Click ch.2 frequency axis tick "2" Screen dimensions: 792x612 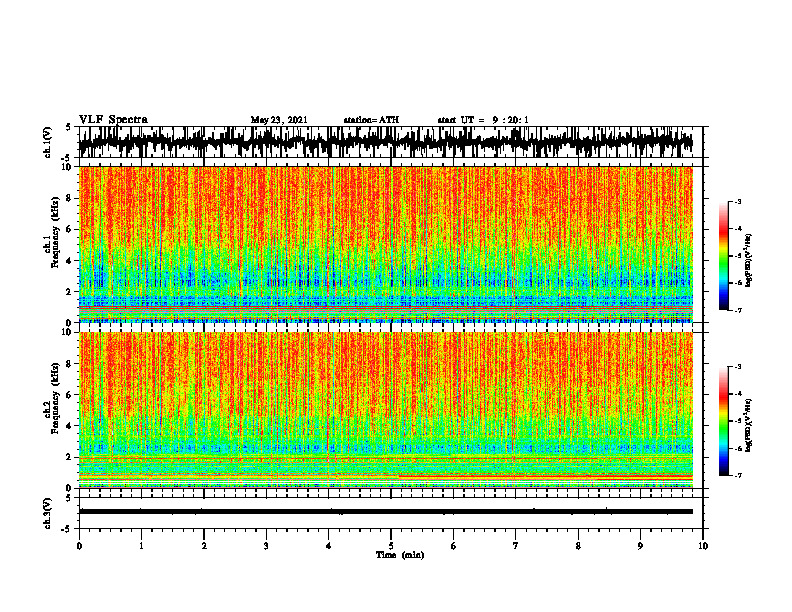point(70,457)
